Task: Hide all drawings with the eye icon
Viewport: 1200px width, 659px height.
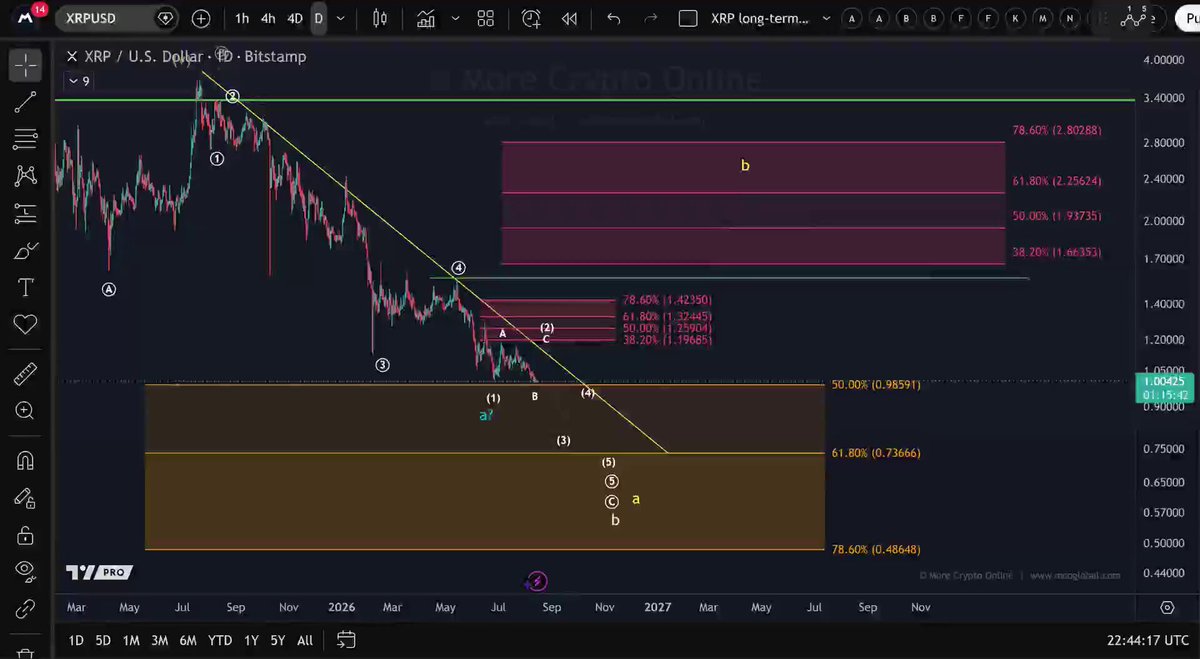Action: (x=25, y=571)
